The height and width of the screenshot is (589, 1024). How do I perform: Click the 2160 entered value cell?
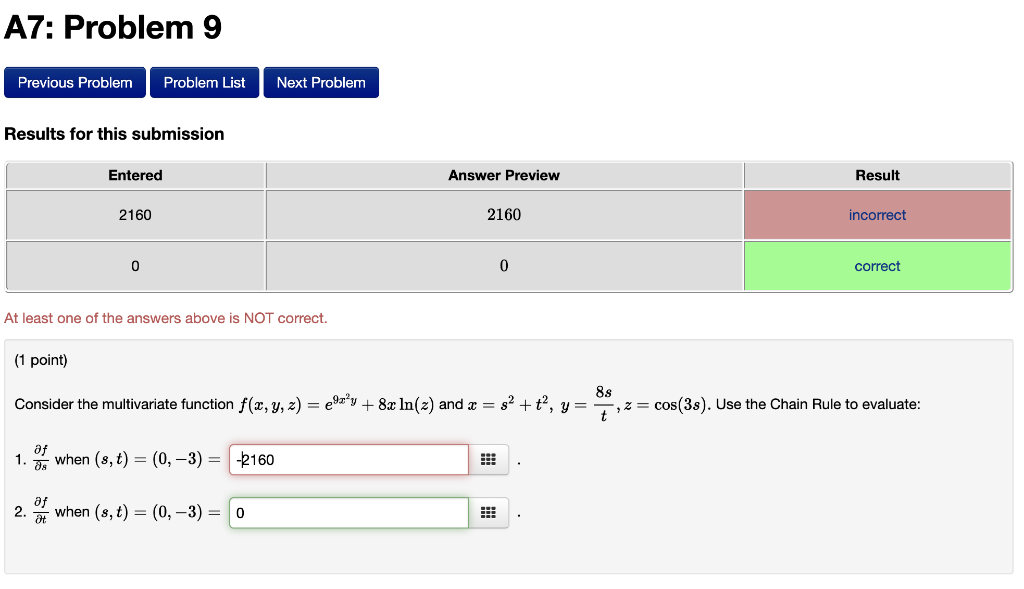135,214
